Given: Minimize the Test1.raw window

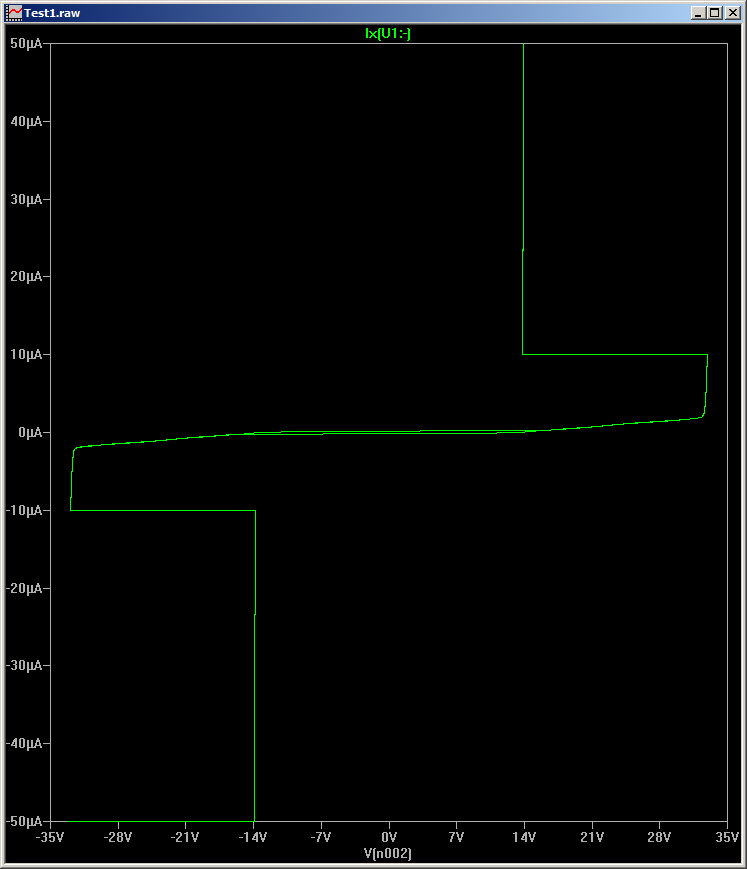Looking at the screenshot, I should click(x=698, y=13).
